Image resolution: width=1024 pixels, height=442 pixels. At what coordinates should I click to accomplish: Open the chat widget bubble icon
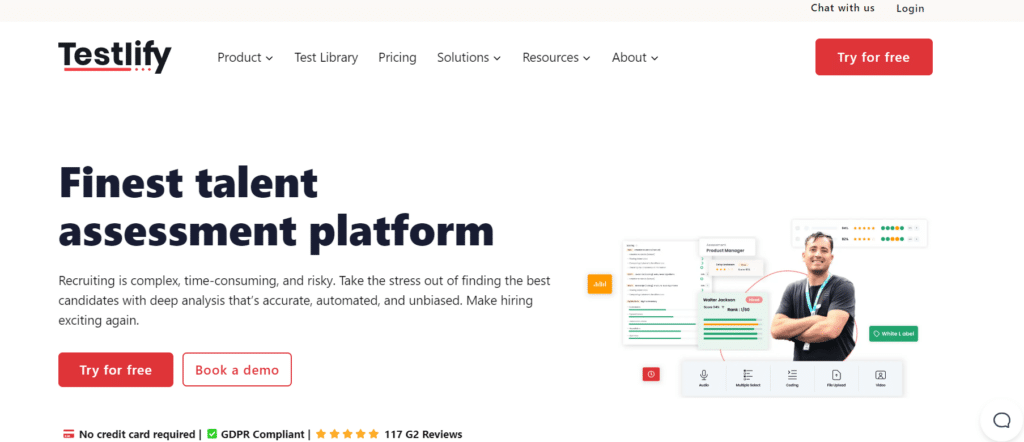(1002, 420)
